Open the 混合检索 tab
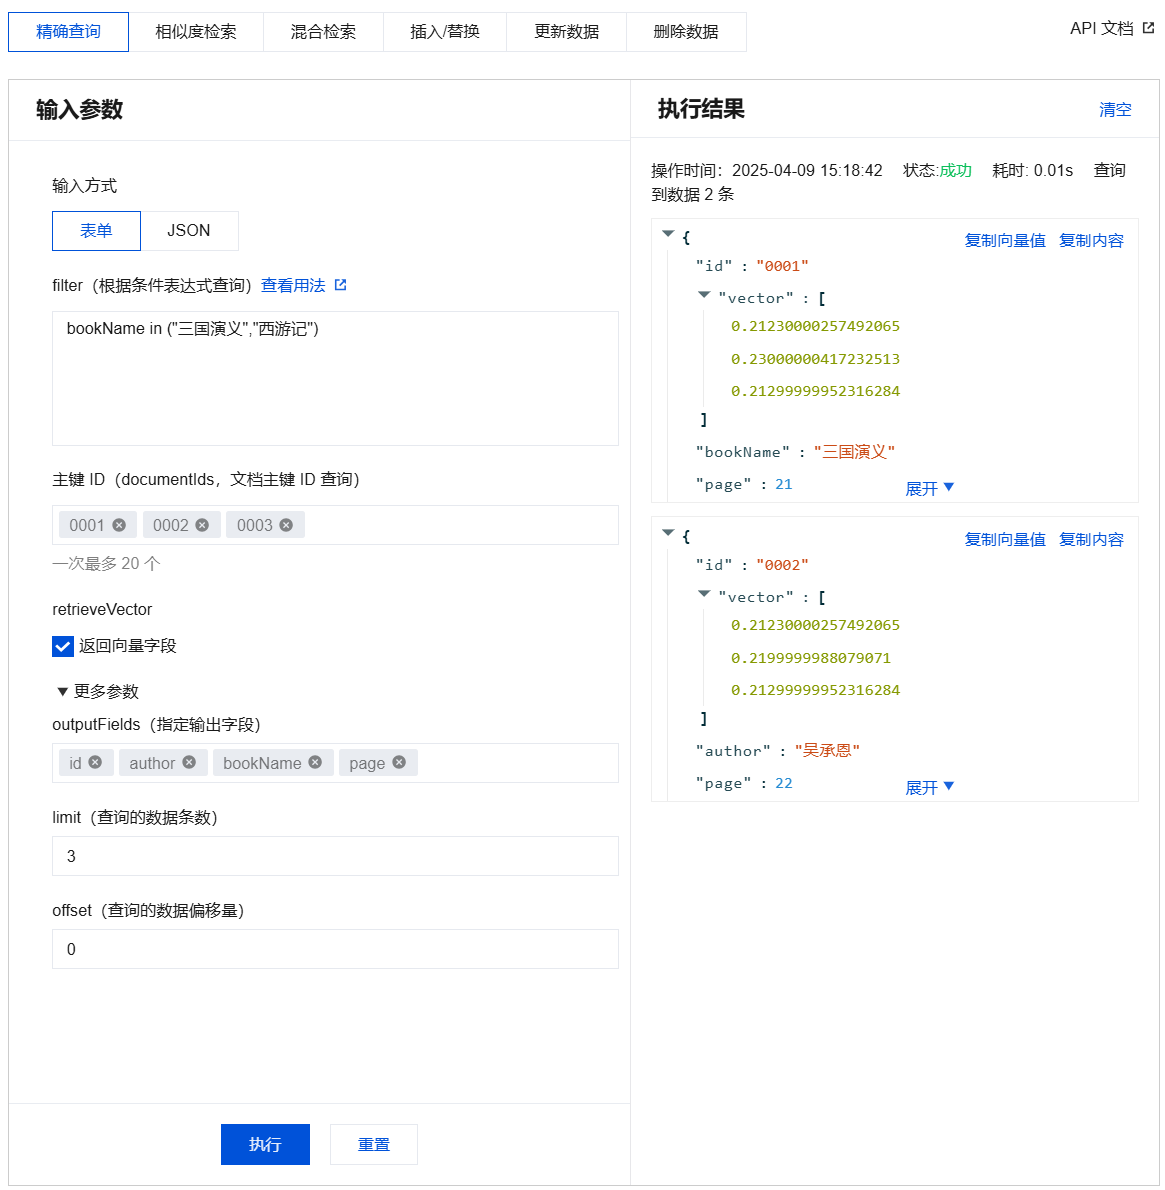Image resolution: width=1165 pixels, height=1190 pixels. [323, 32]
